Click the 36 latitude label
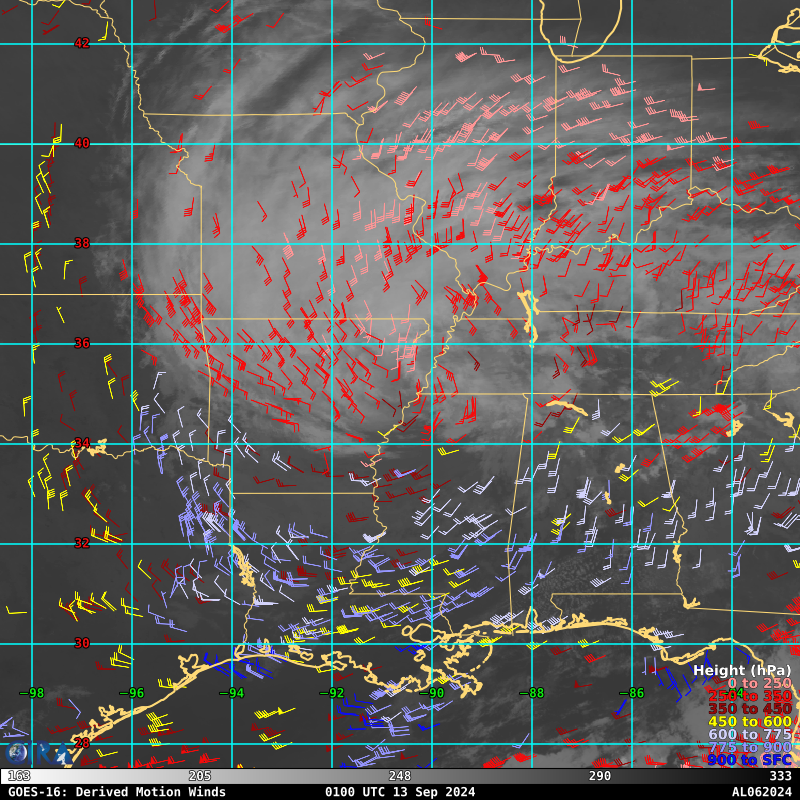 (x=82, y=343)
